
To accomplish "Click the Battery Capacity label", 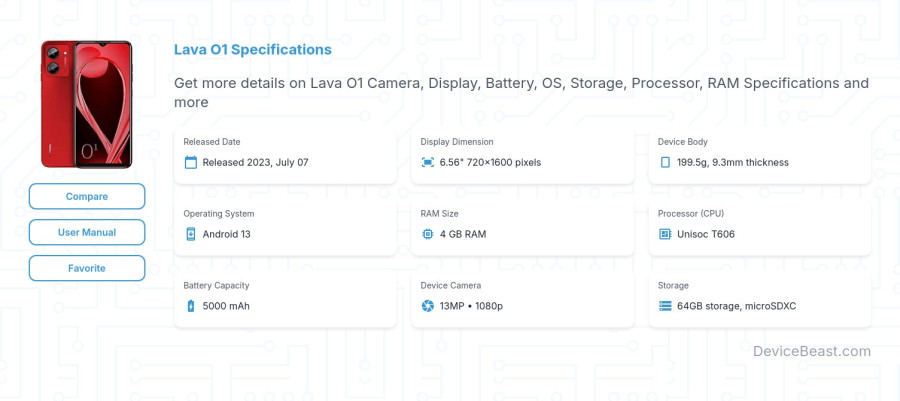I will (216, 285).
